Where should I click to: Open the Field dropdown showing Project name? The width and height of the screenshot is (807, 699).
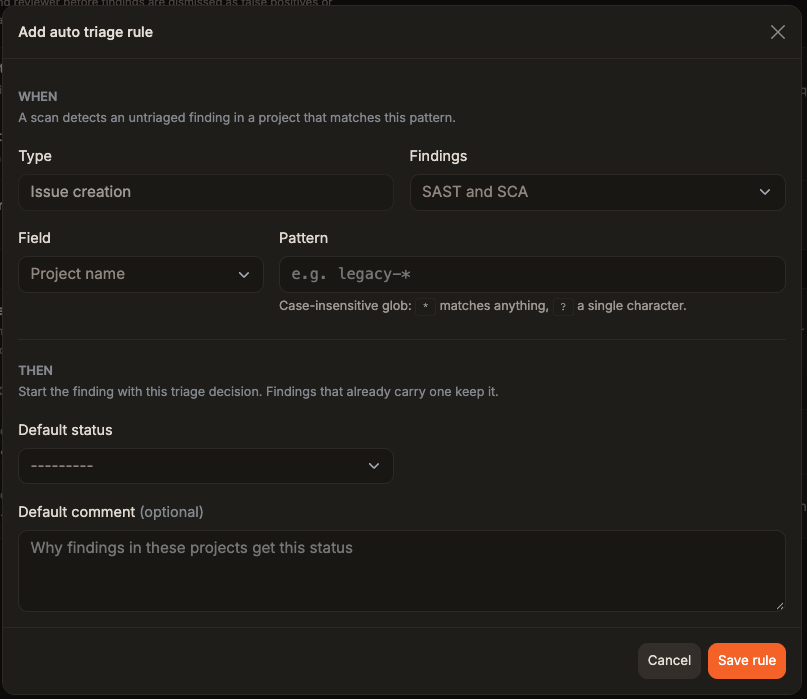pyautogui.click(x=141, y=274)
